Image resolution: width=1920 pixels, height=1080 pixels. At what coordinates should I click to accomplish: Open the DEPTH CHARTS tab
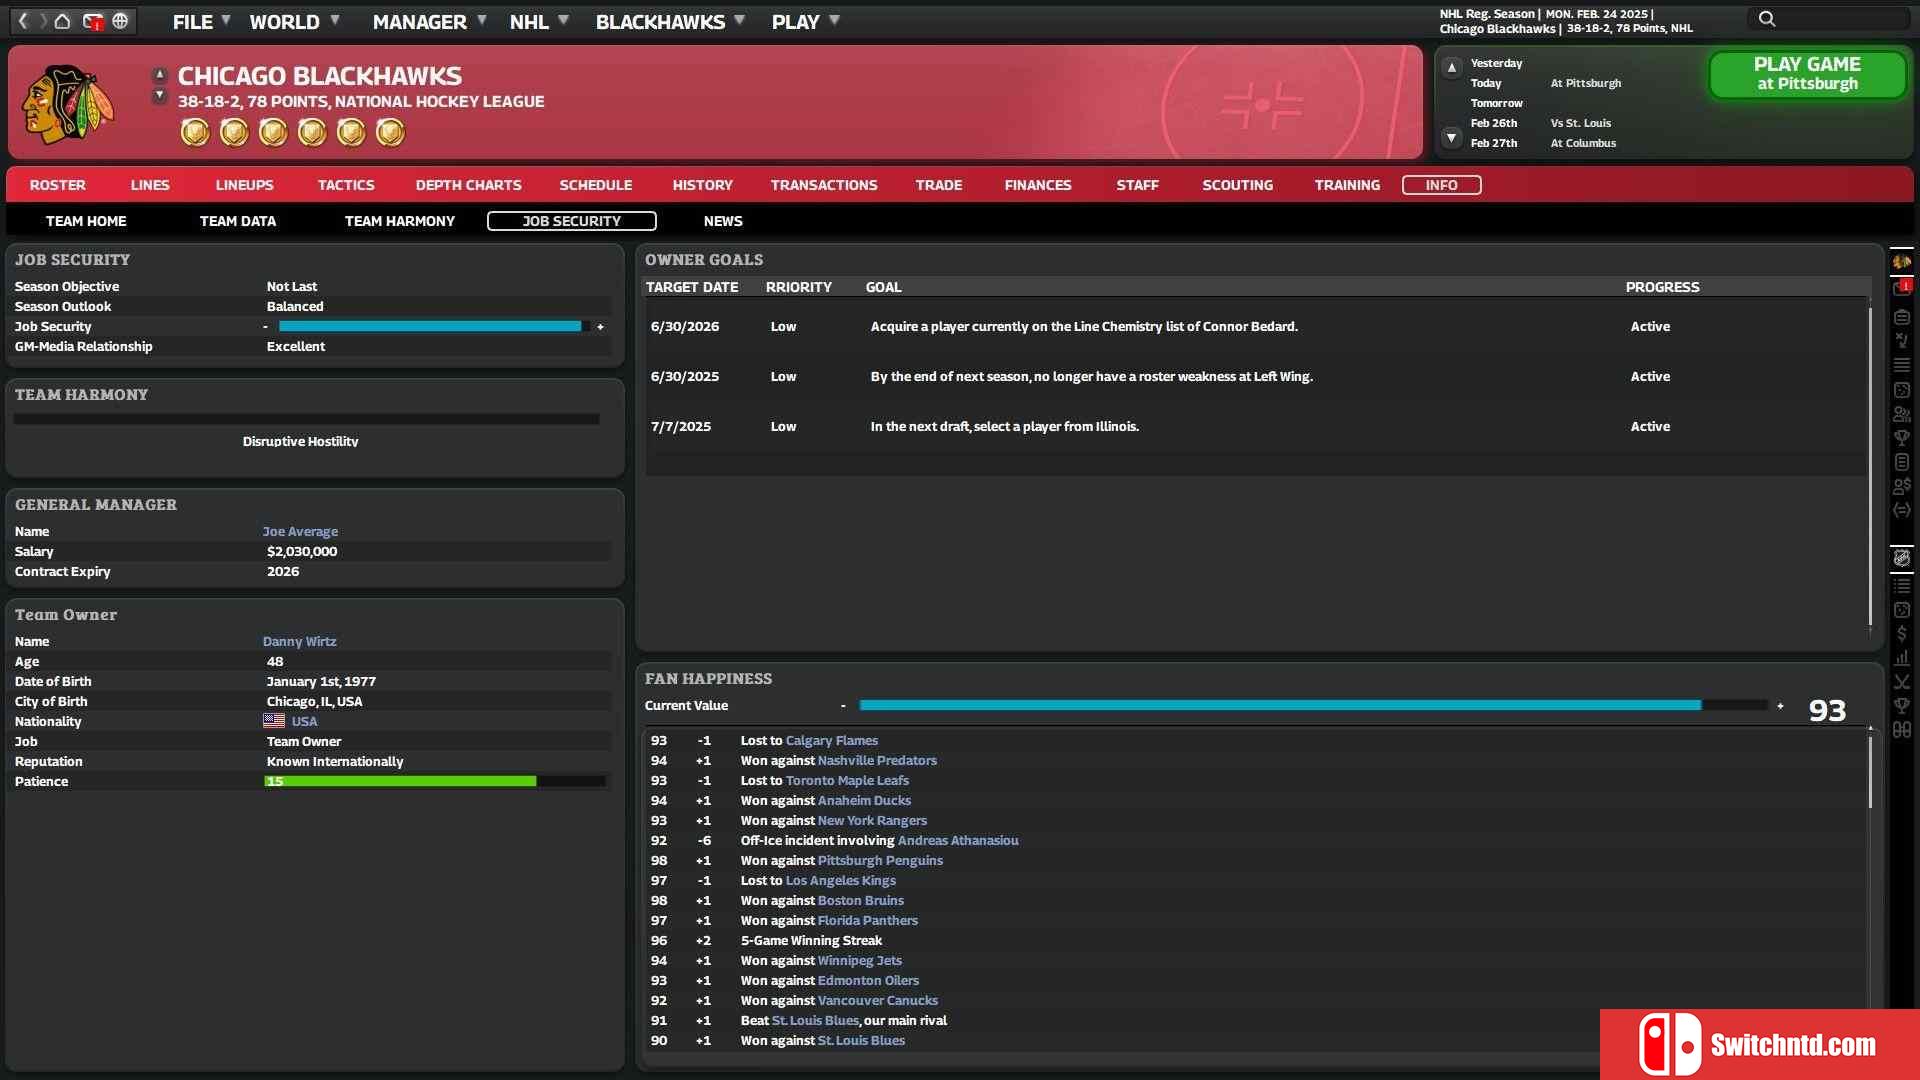469,185
